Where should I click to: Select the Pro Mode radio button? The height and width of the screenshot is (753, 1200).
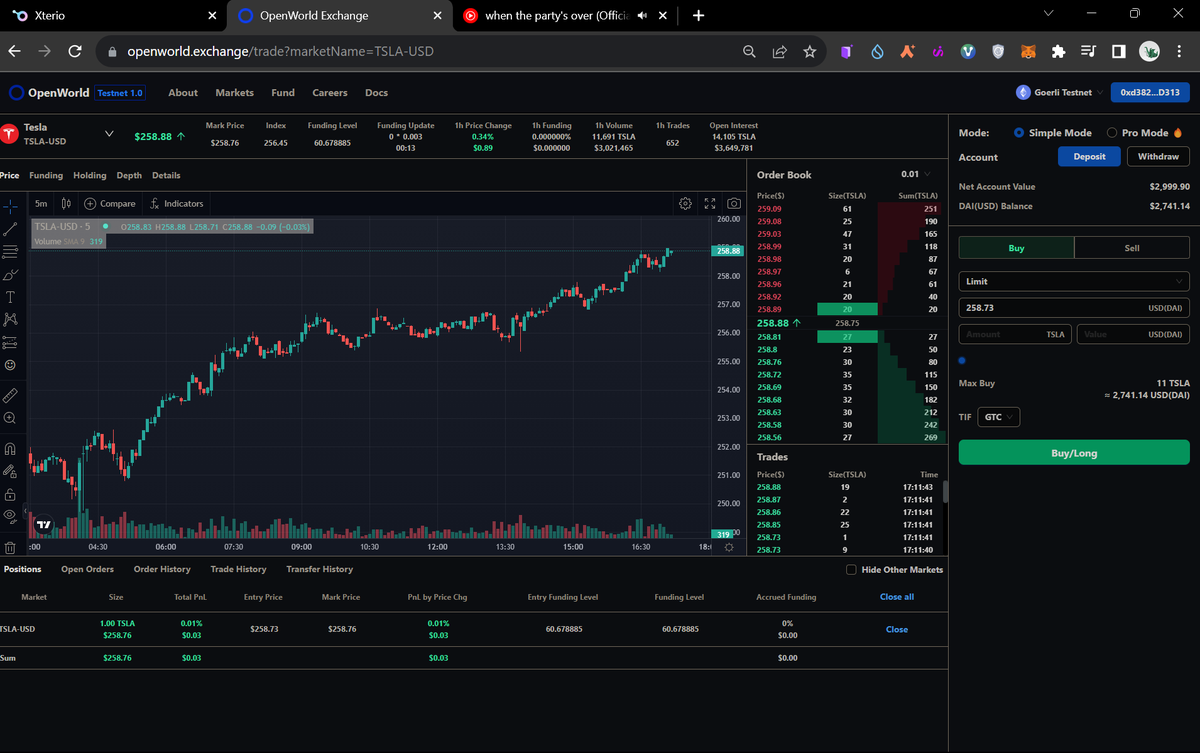click(x=1112, y=133)
